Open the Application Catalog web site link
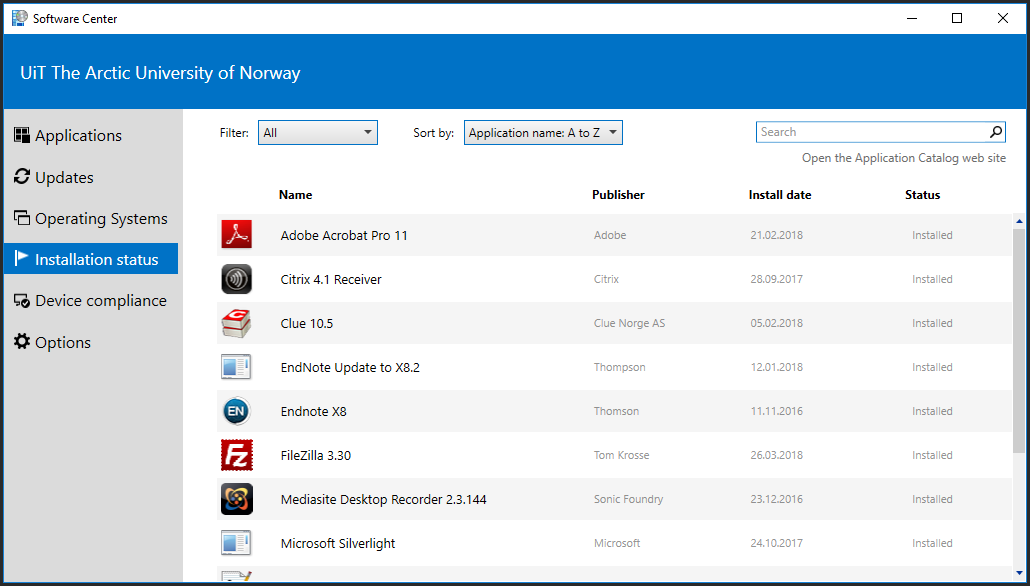This screenshot has height=586, width=1030. point(903,158)
